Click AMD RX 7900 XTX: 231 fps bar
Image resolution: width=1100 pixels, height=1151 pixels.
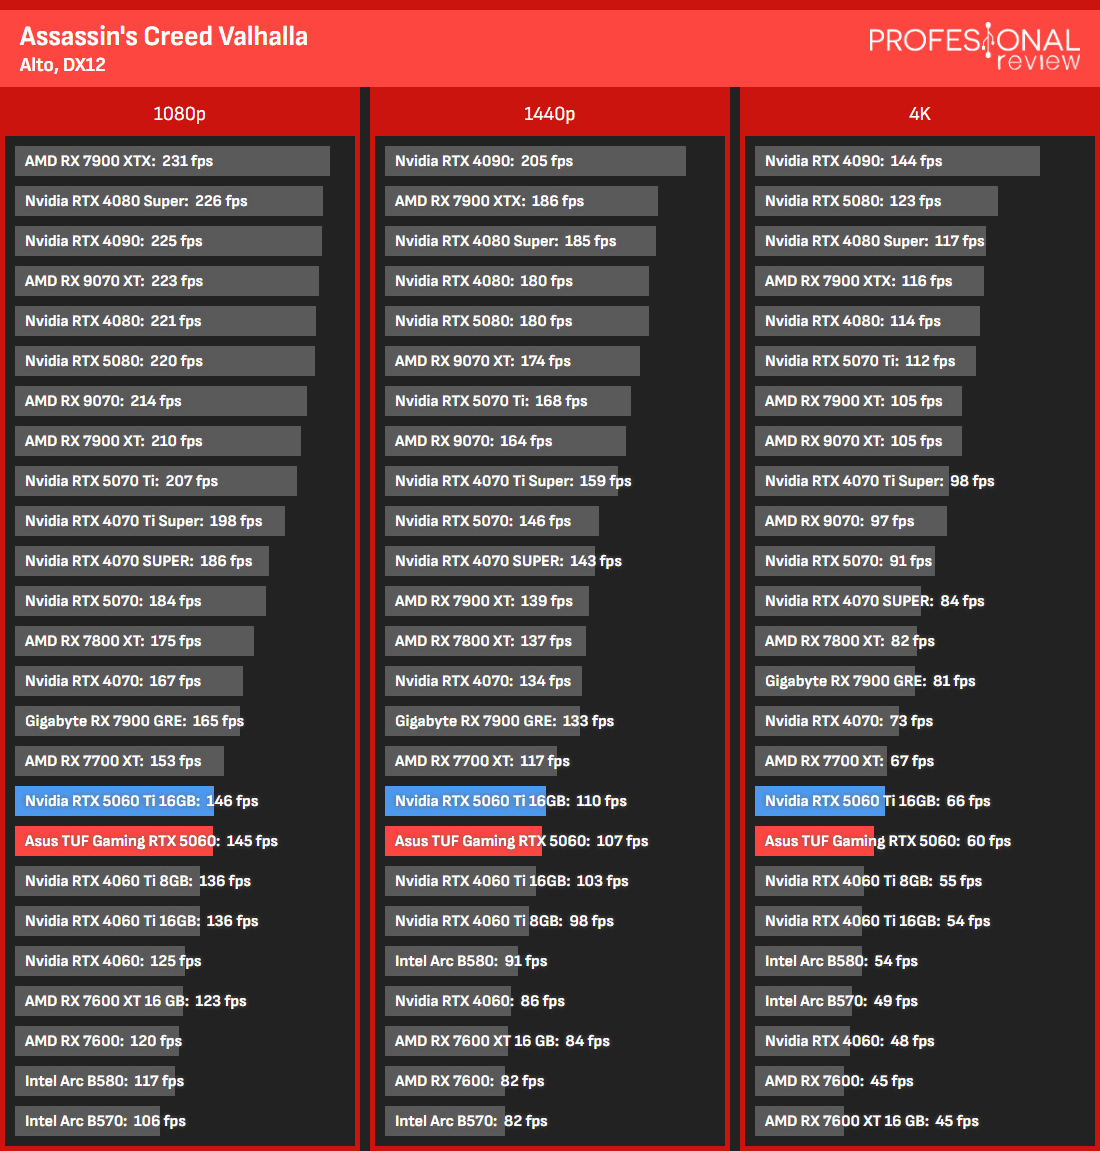coord(172,161)
